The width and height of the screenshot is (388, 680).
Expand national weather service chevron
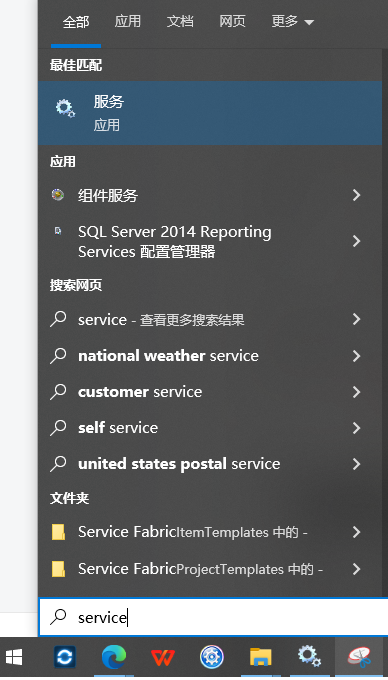356,356
